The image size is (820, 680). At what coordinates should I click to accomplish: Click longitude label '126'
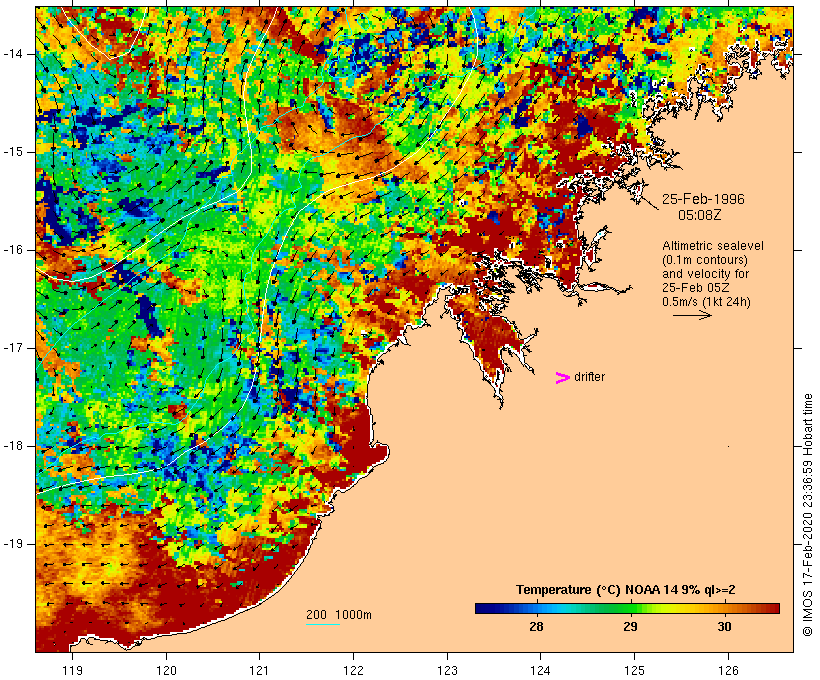(728, 670)
